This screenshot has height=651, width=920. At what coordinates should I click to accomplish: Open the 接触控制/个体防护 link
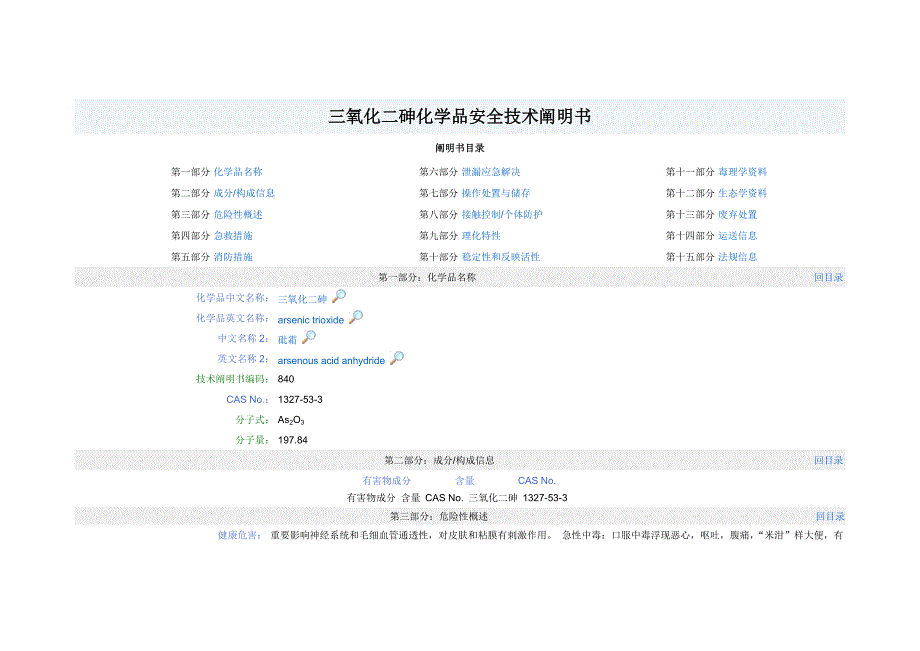[503, 214]
